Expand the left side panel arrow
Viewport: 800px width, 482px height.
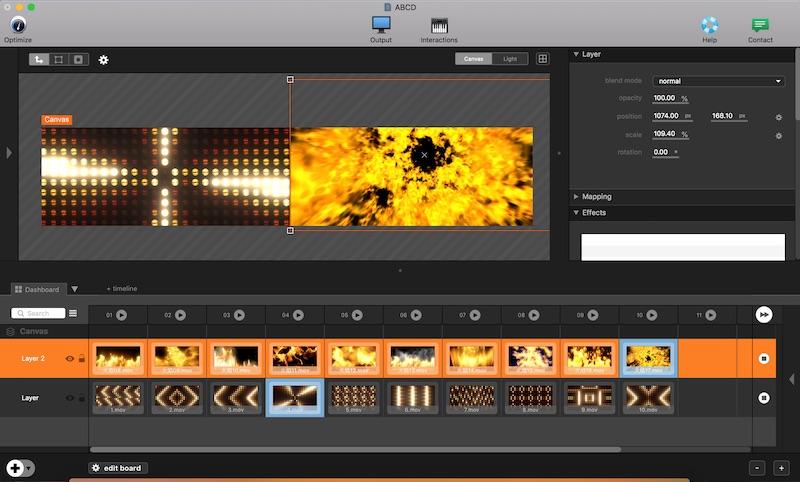9,153
